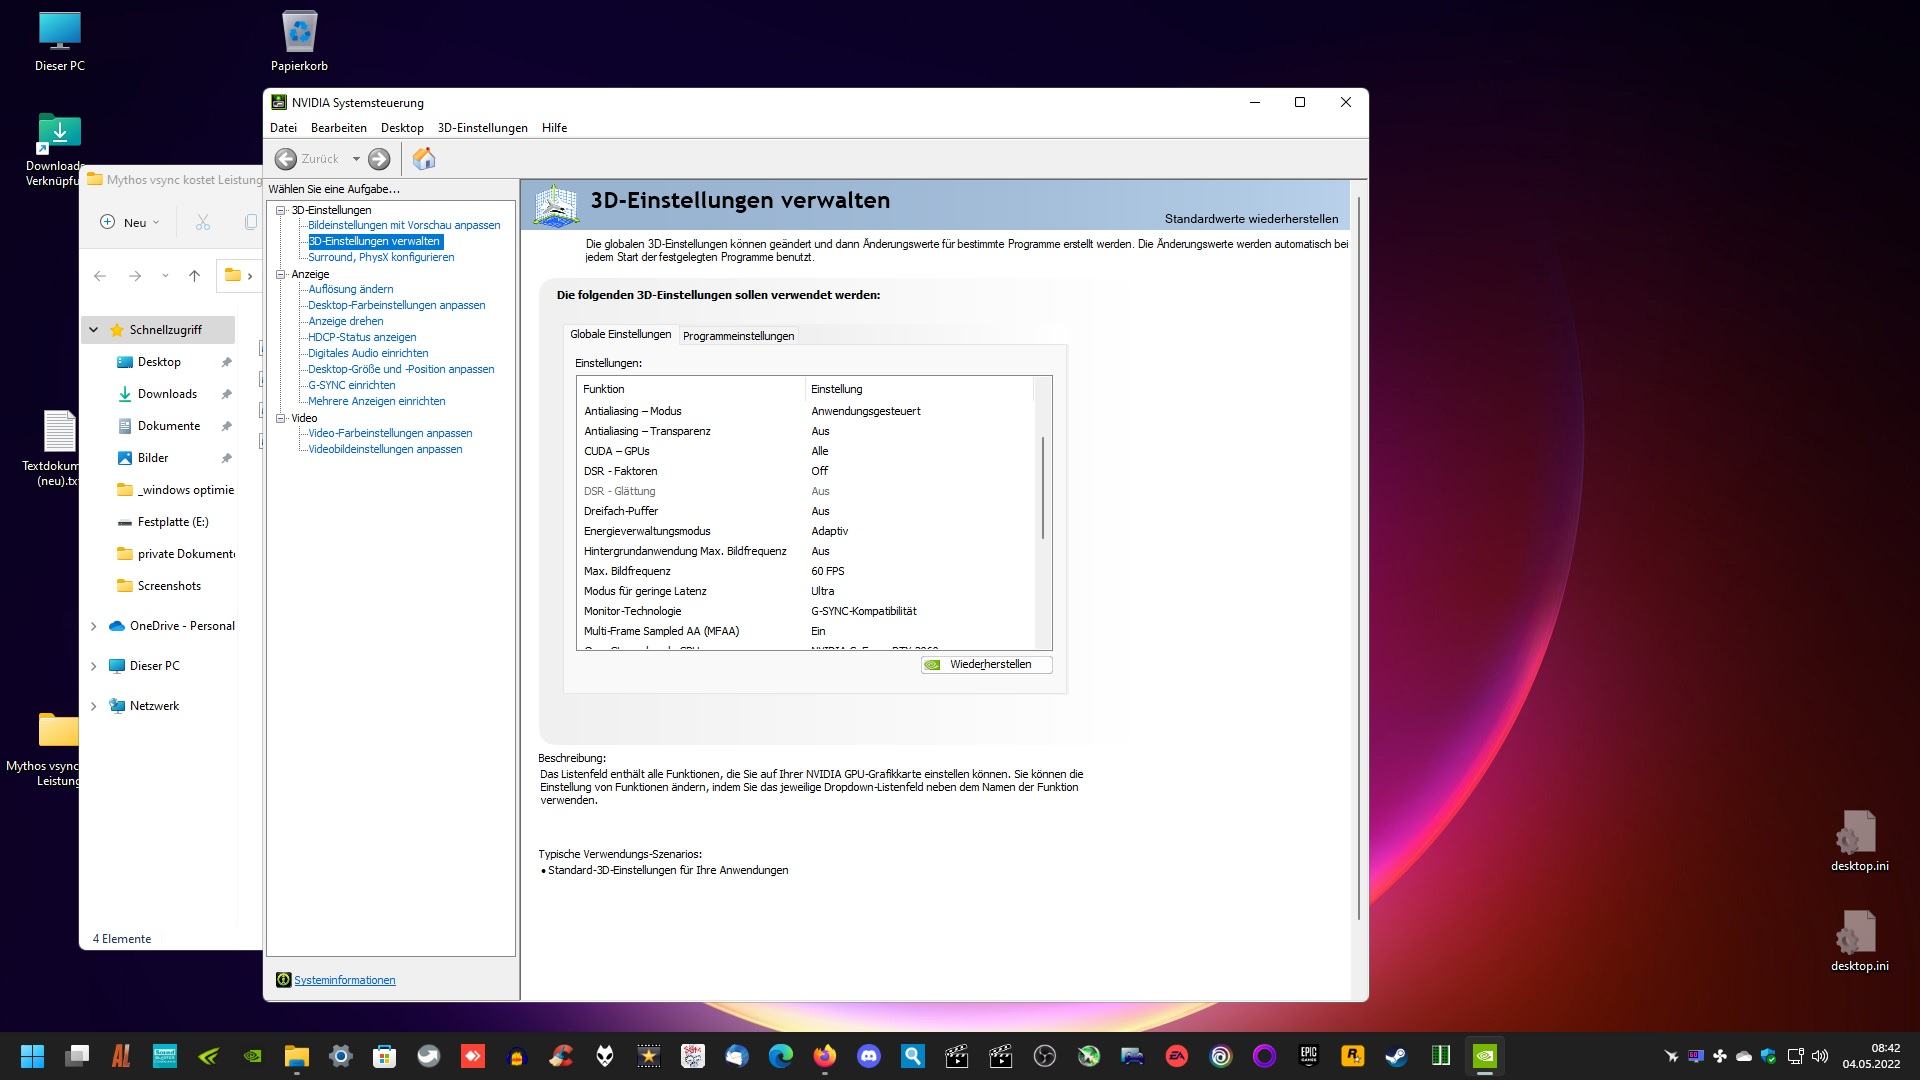
Task: Click the Zurück back arrow icon
Action: click(x=286, y=159)
